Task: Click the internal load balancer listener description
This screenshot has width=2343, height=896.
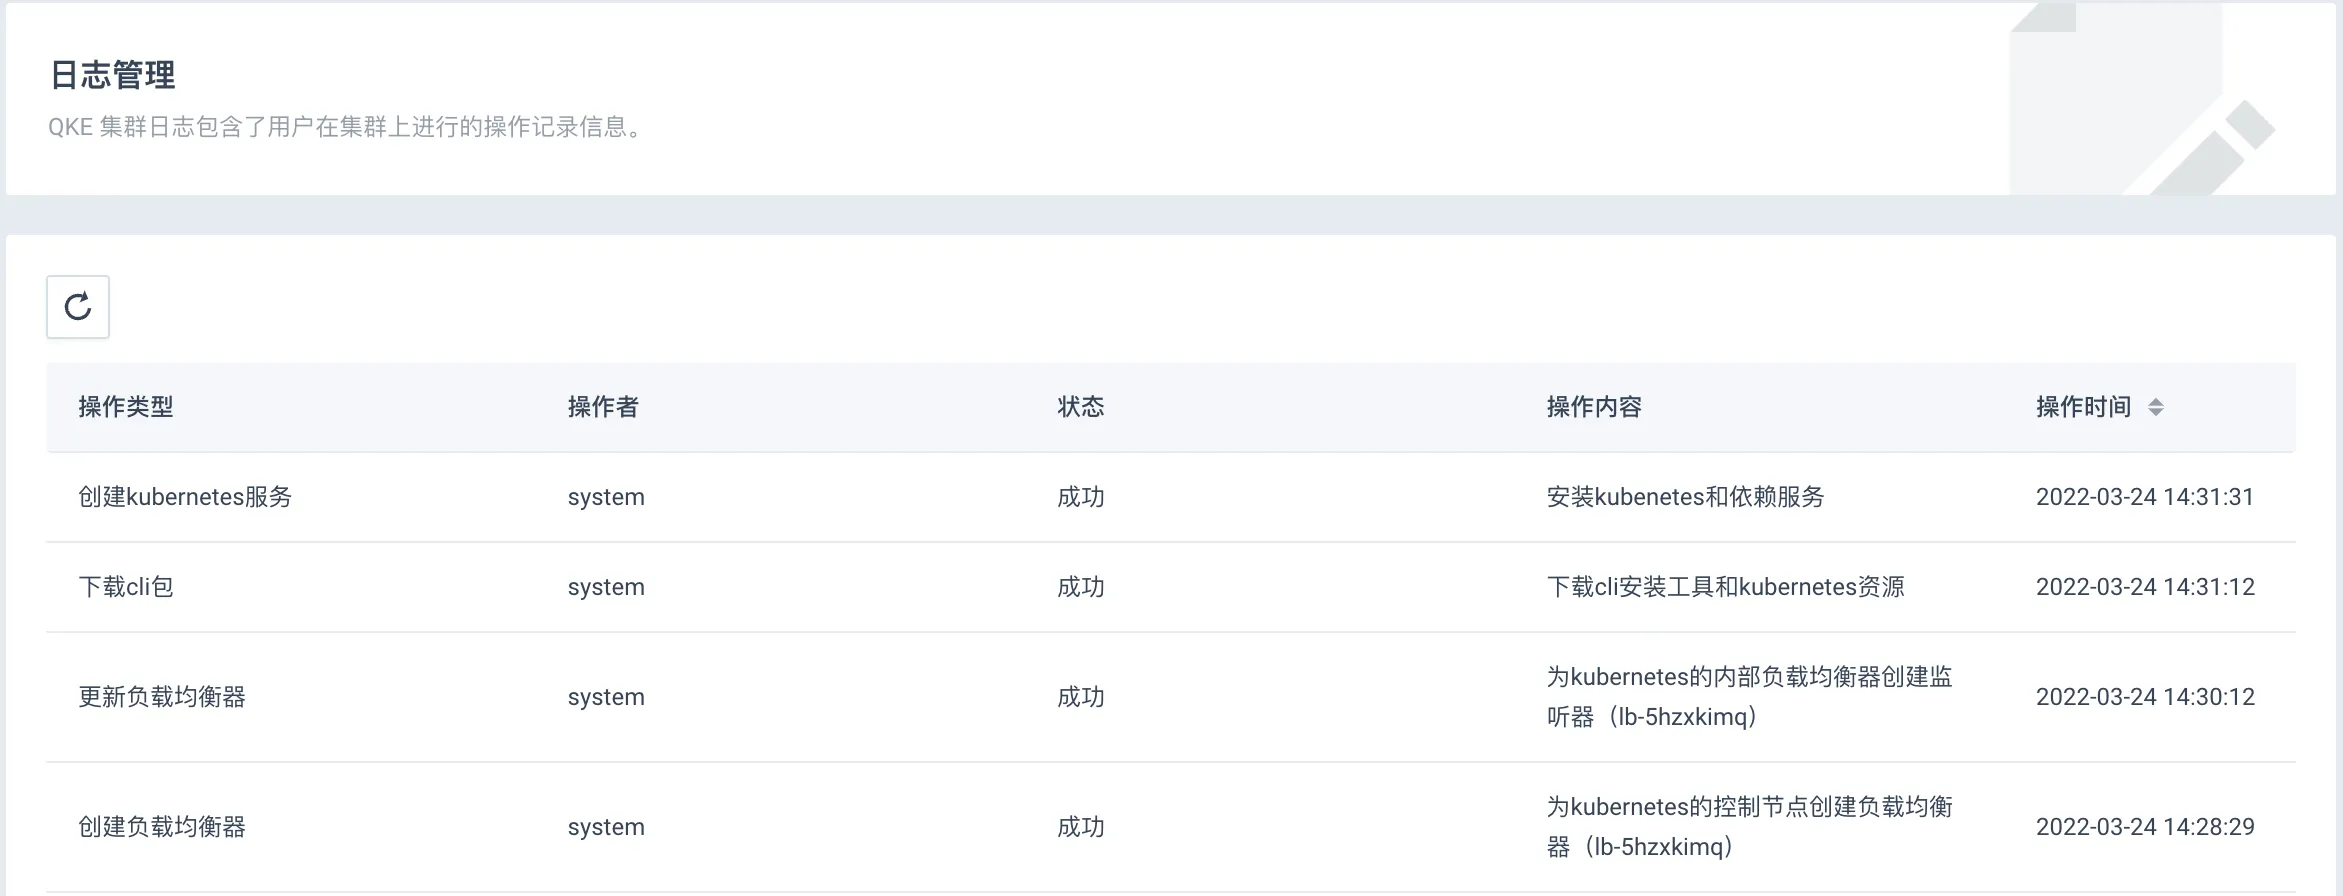Action: [1749, 697]
